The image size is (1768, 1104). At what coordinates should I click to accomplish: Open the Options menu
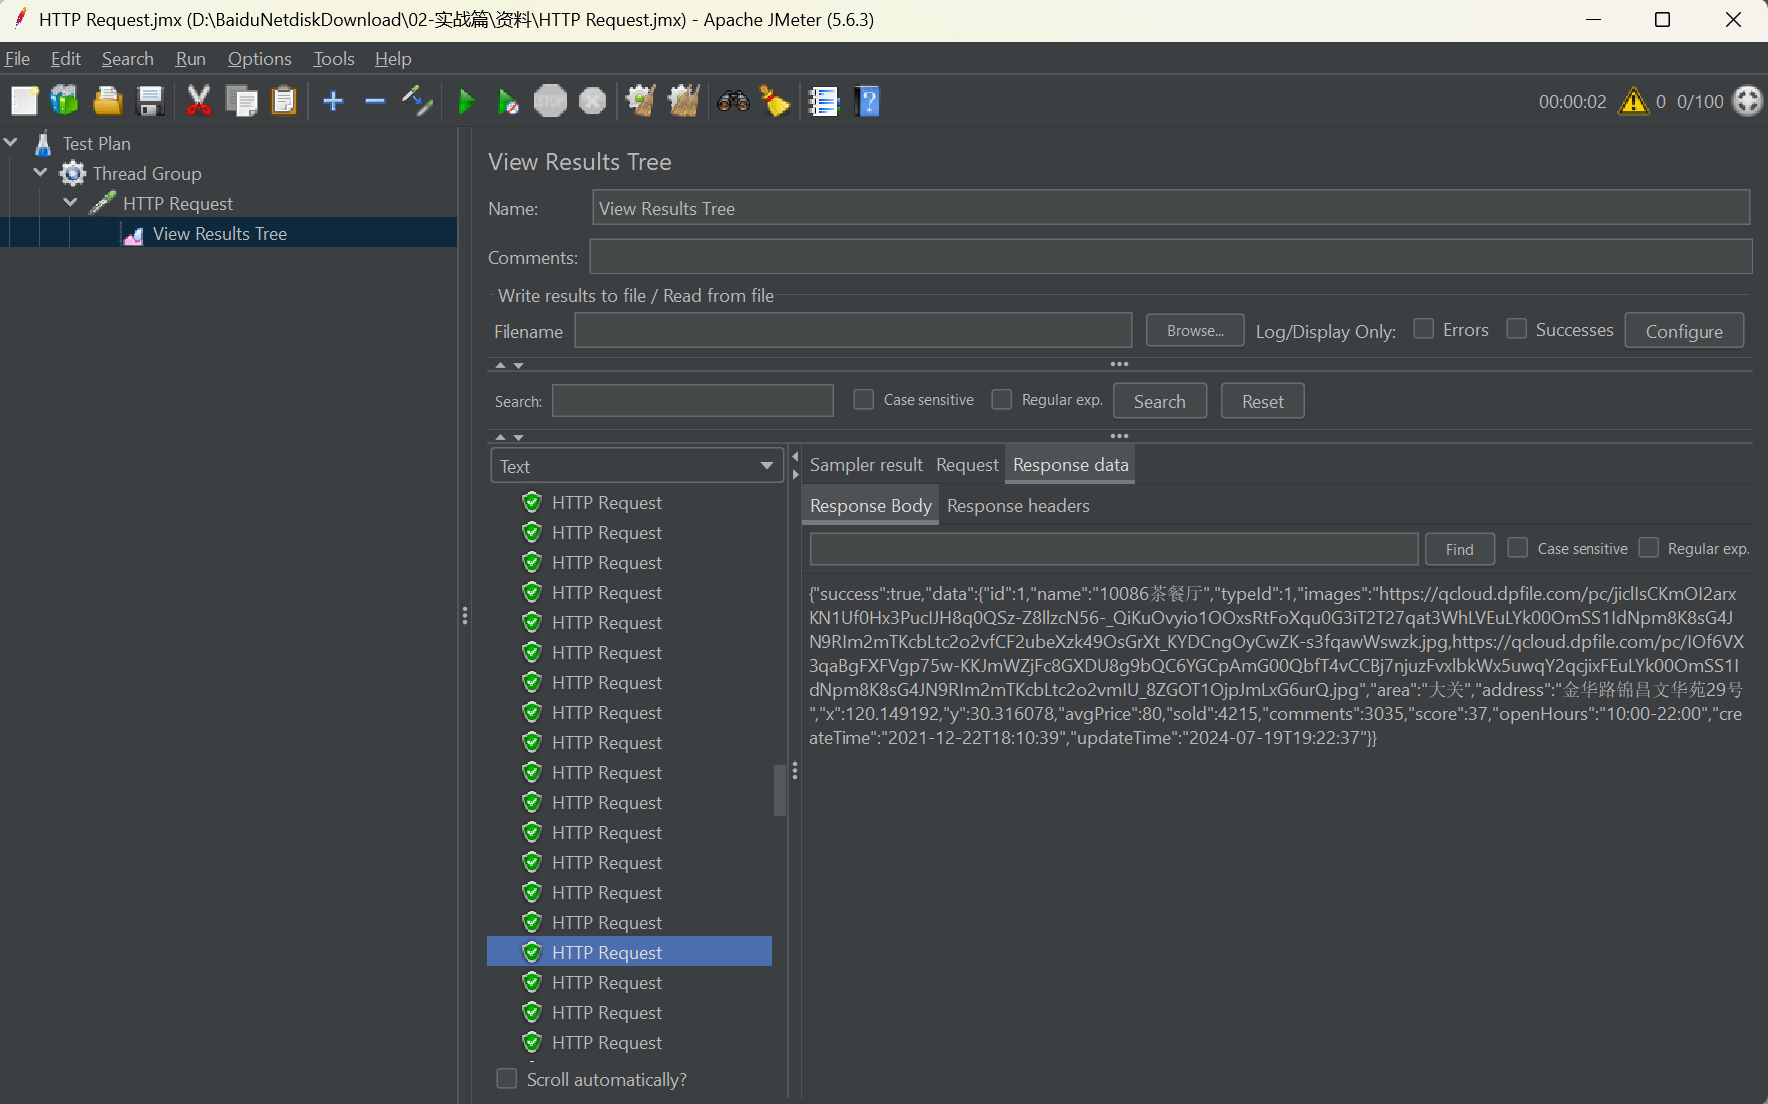(x=260, y=59)
